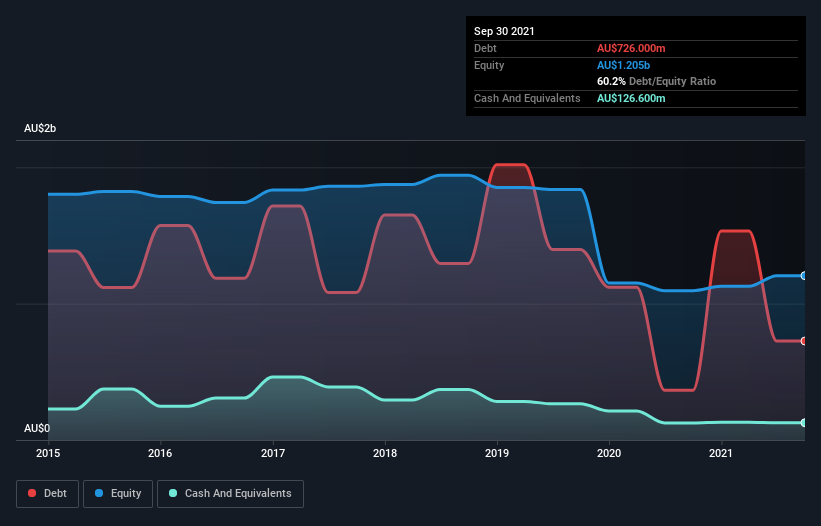Screen dimensions: 821x526
Task: Click Cash And Equivalents tooltip label
Action: [527, 98]
